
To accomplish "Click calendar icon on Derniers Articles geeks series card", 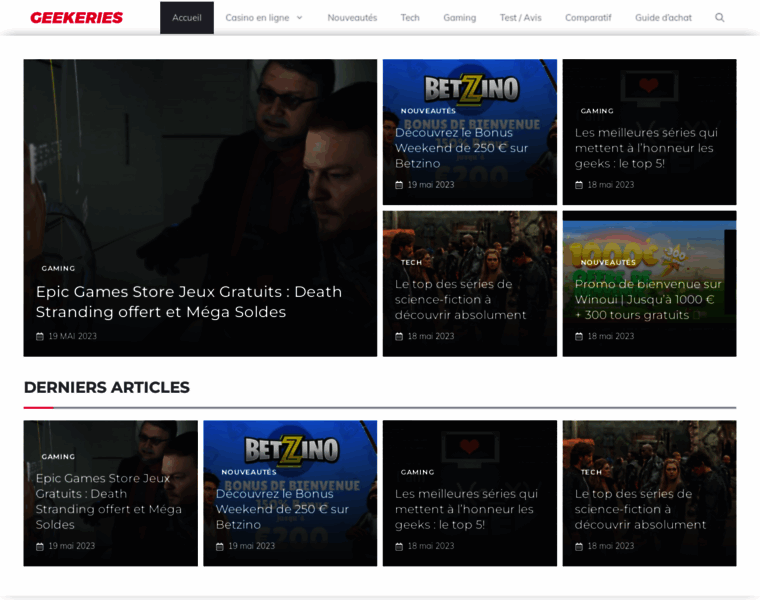I will pyautogui.click(x=399, y=546).
